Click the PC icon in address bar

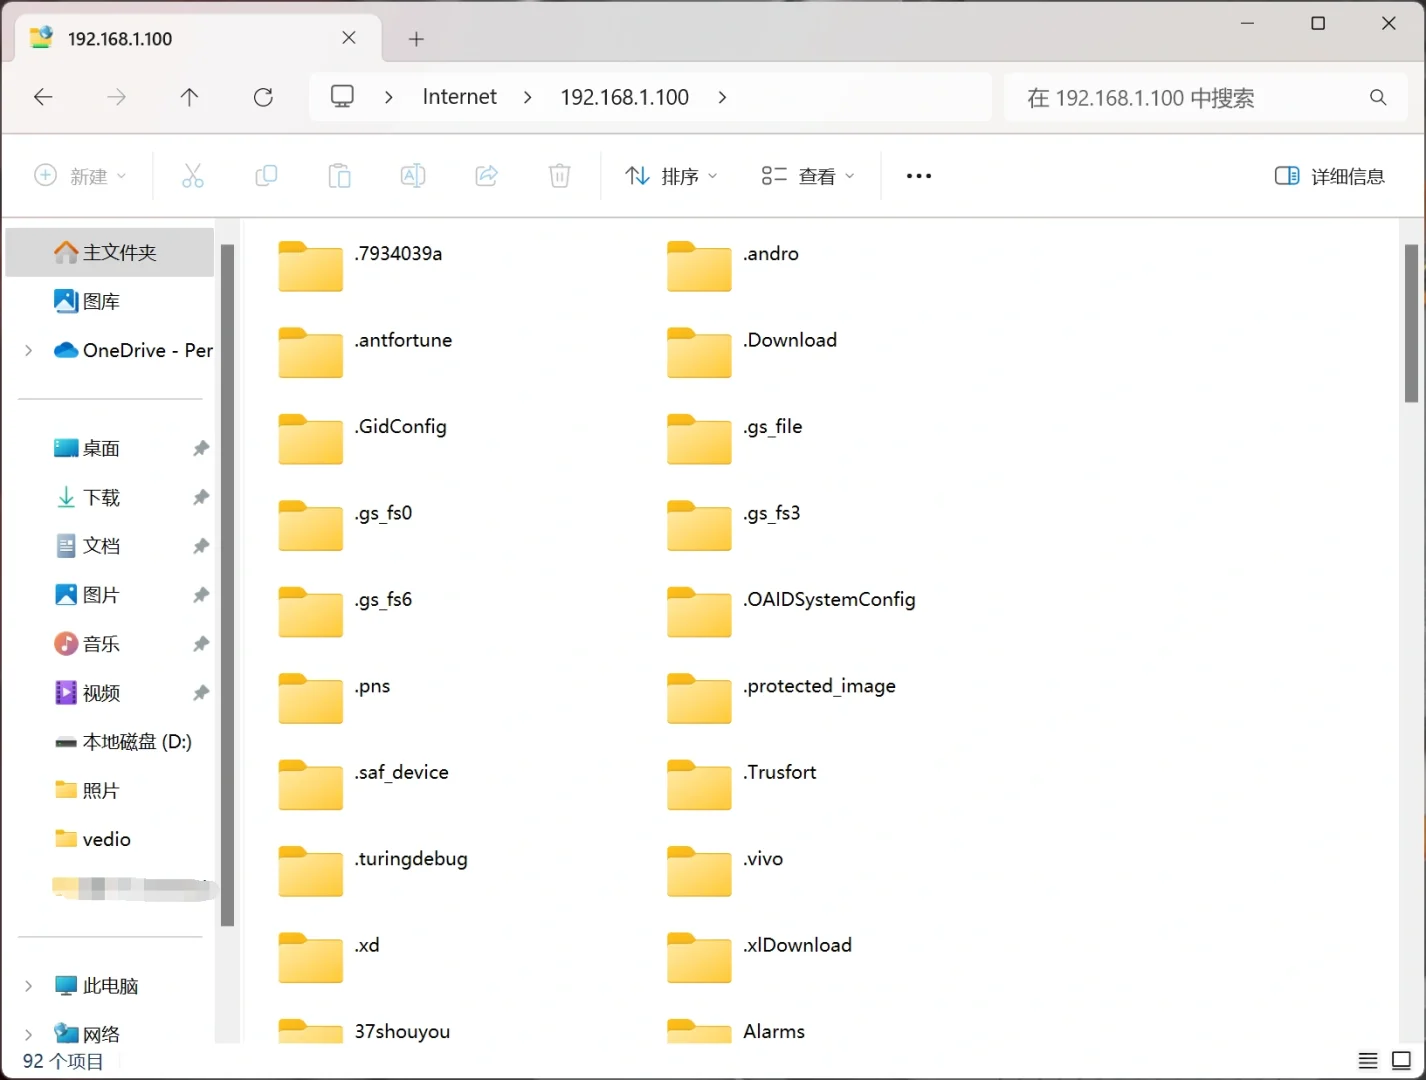pos(343,96)
